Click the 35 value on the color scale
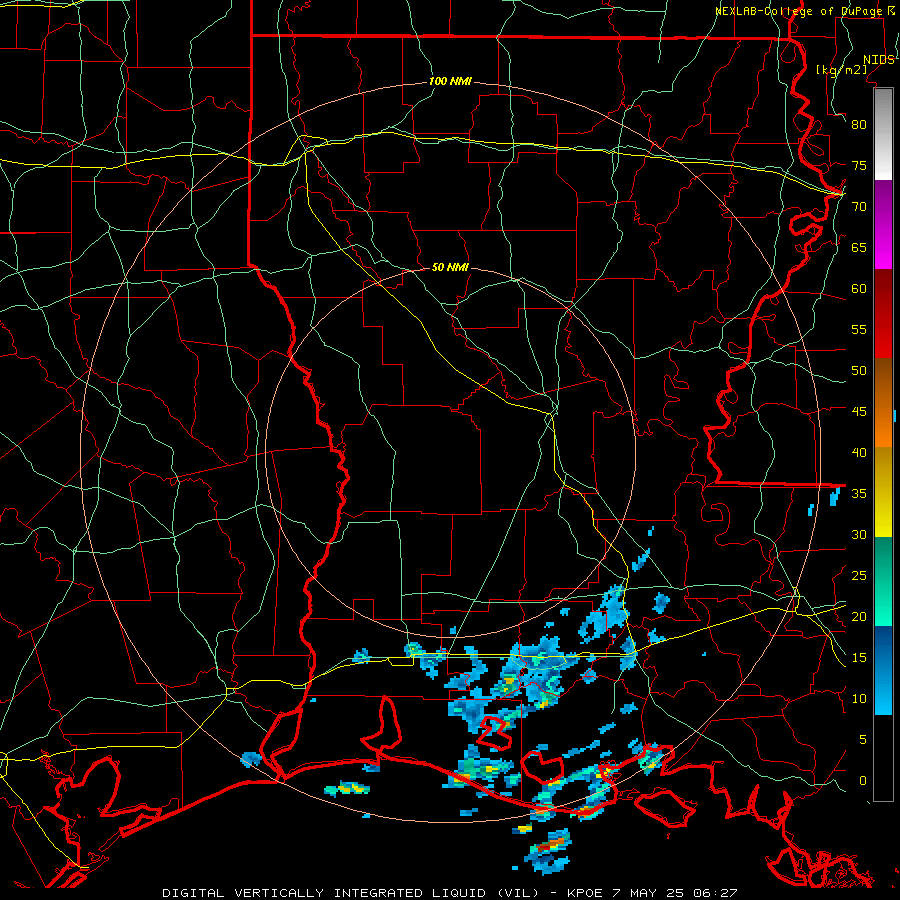This screenshot has height=900, width=900. click(x=859, y=494)
